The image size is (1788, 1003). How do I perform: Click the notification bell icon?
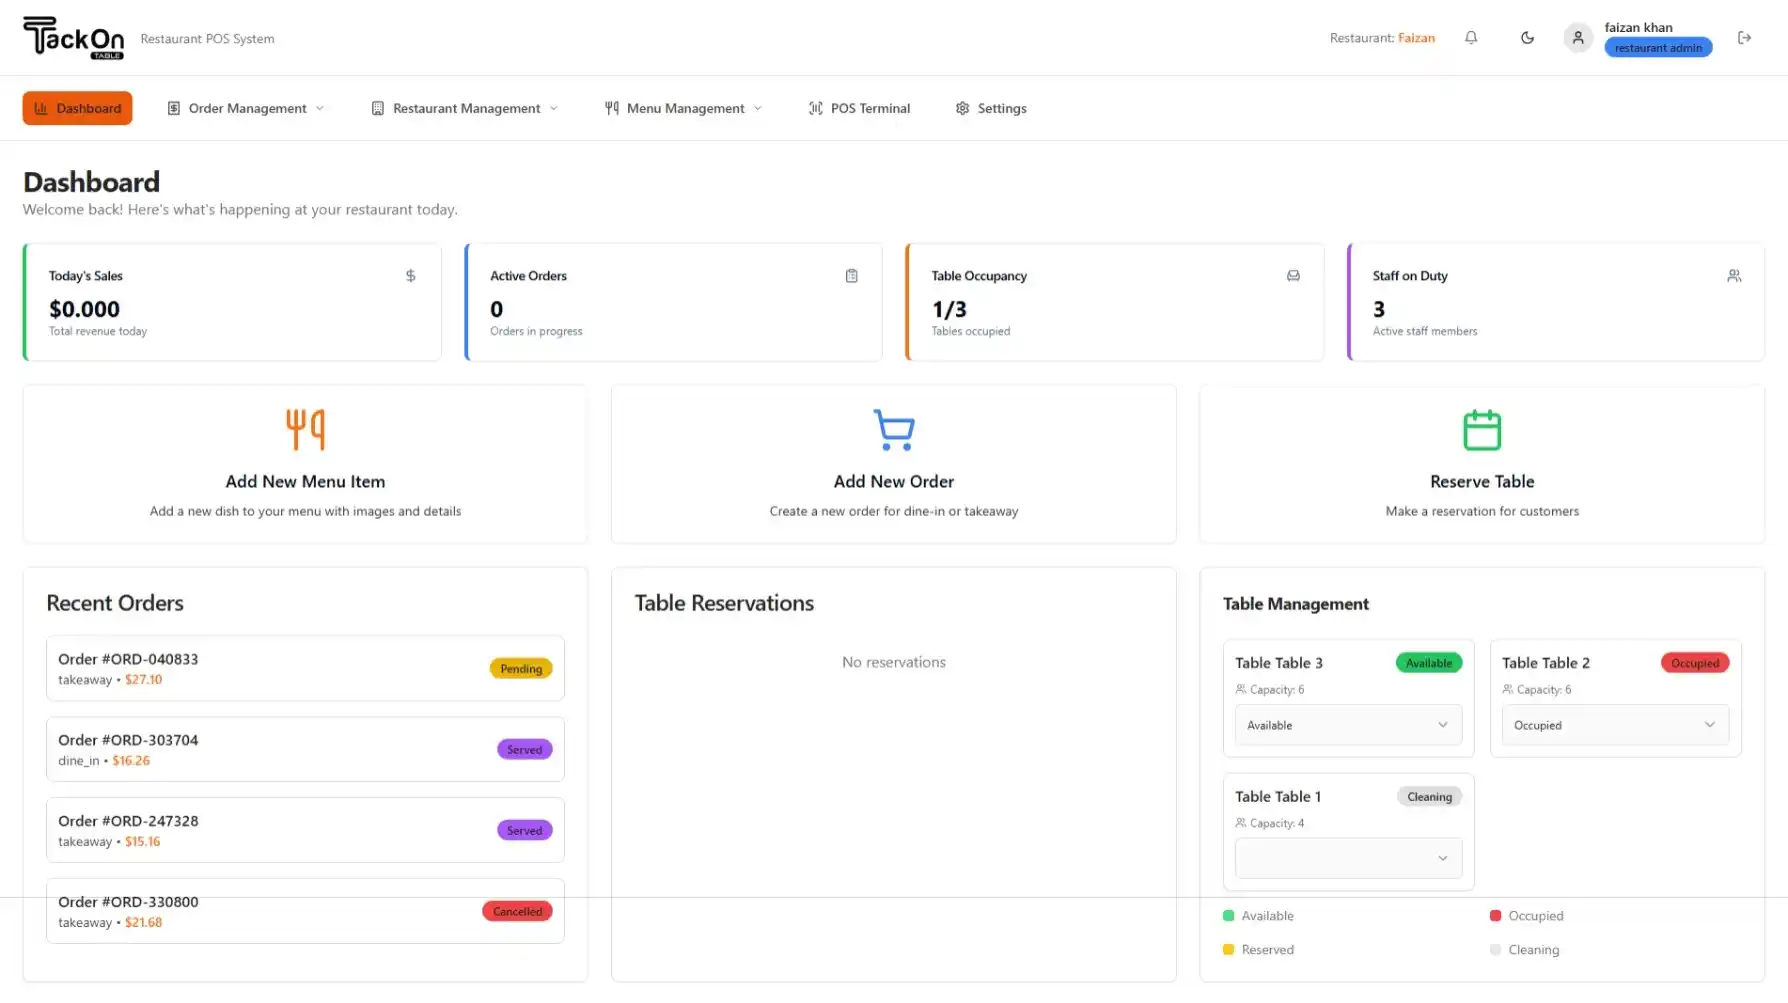point(1471,38)
